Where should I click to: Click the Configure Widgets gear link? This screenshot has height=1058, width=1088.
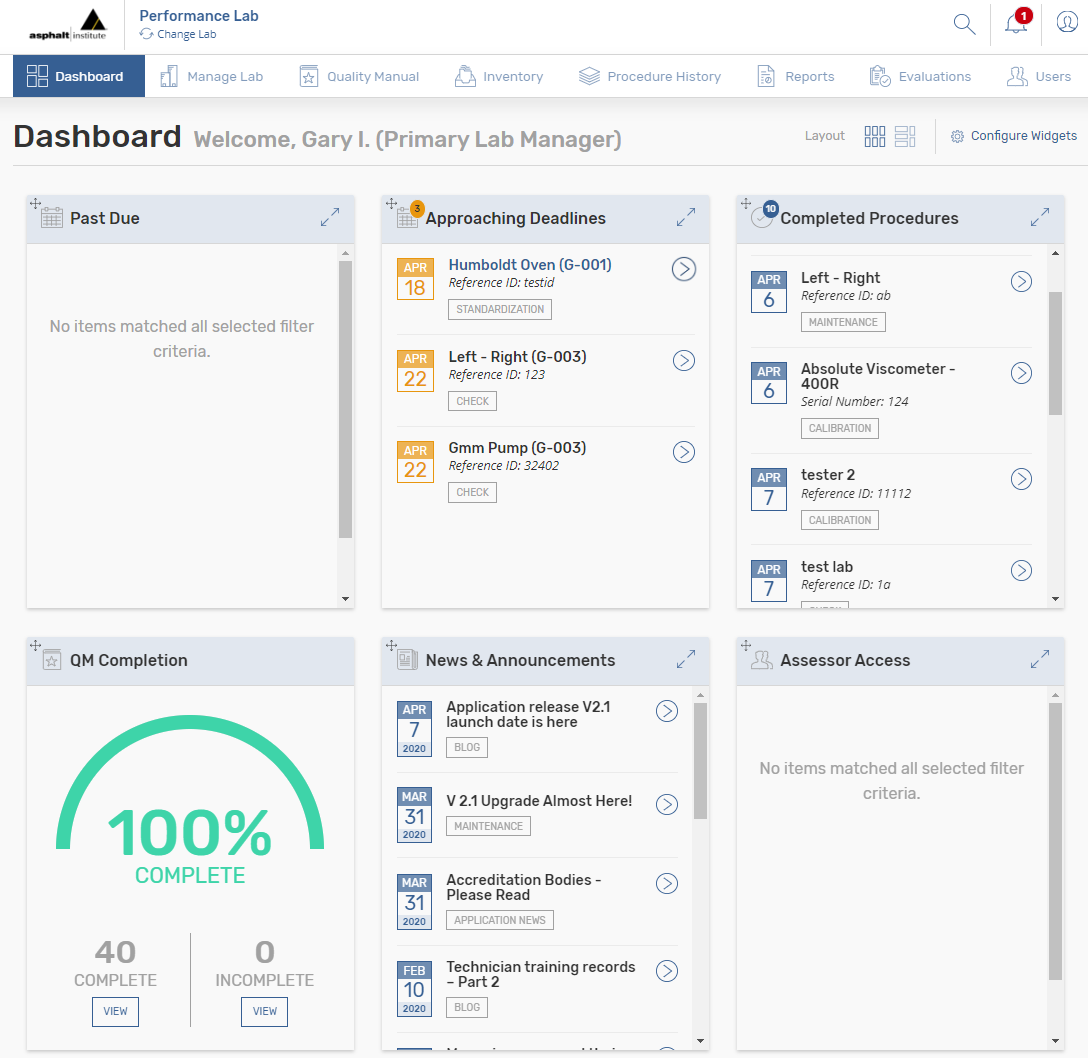(1014, 136)
